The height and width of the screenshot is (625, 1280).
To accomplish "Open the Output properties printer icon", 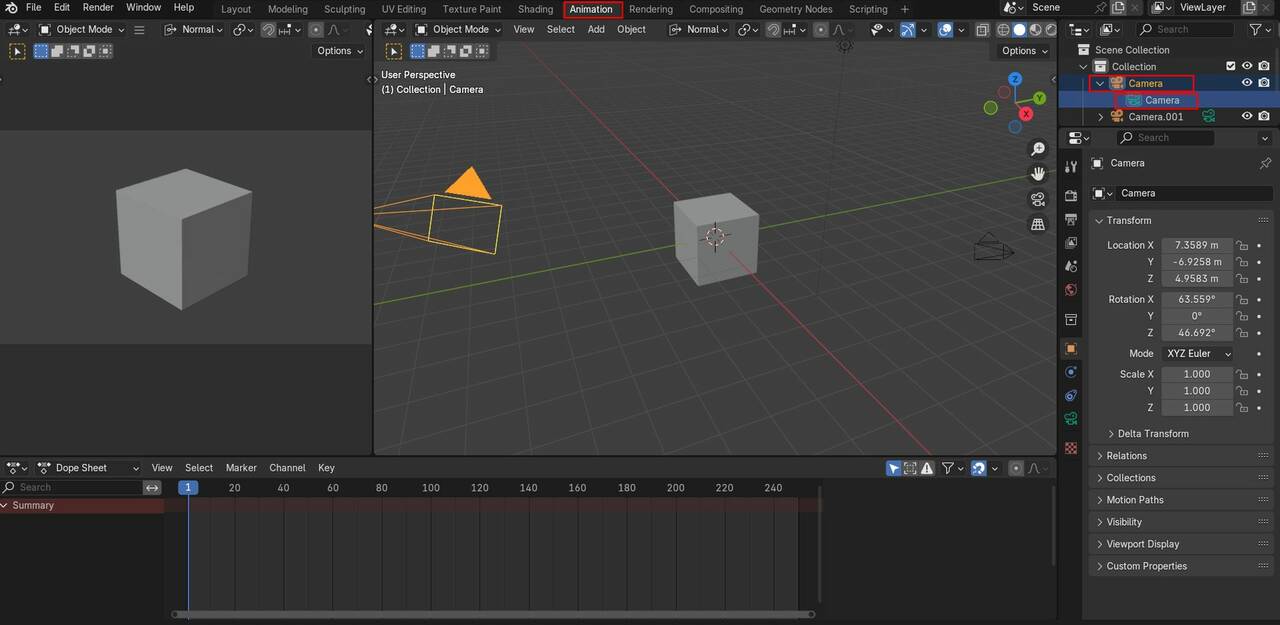I will pyautogui.click(x=1071, y=219).
